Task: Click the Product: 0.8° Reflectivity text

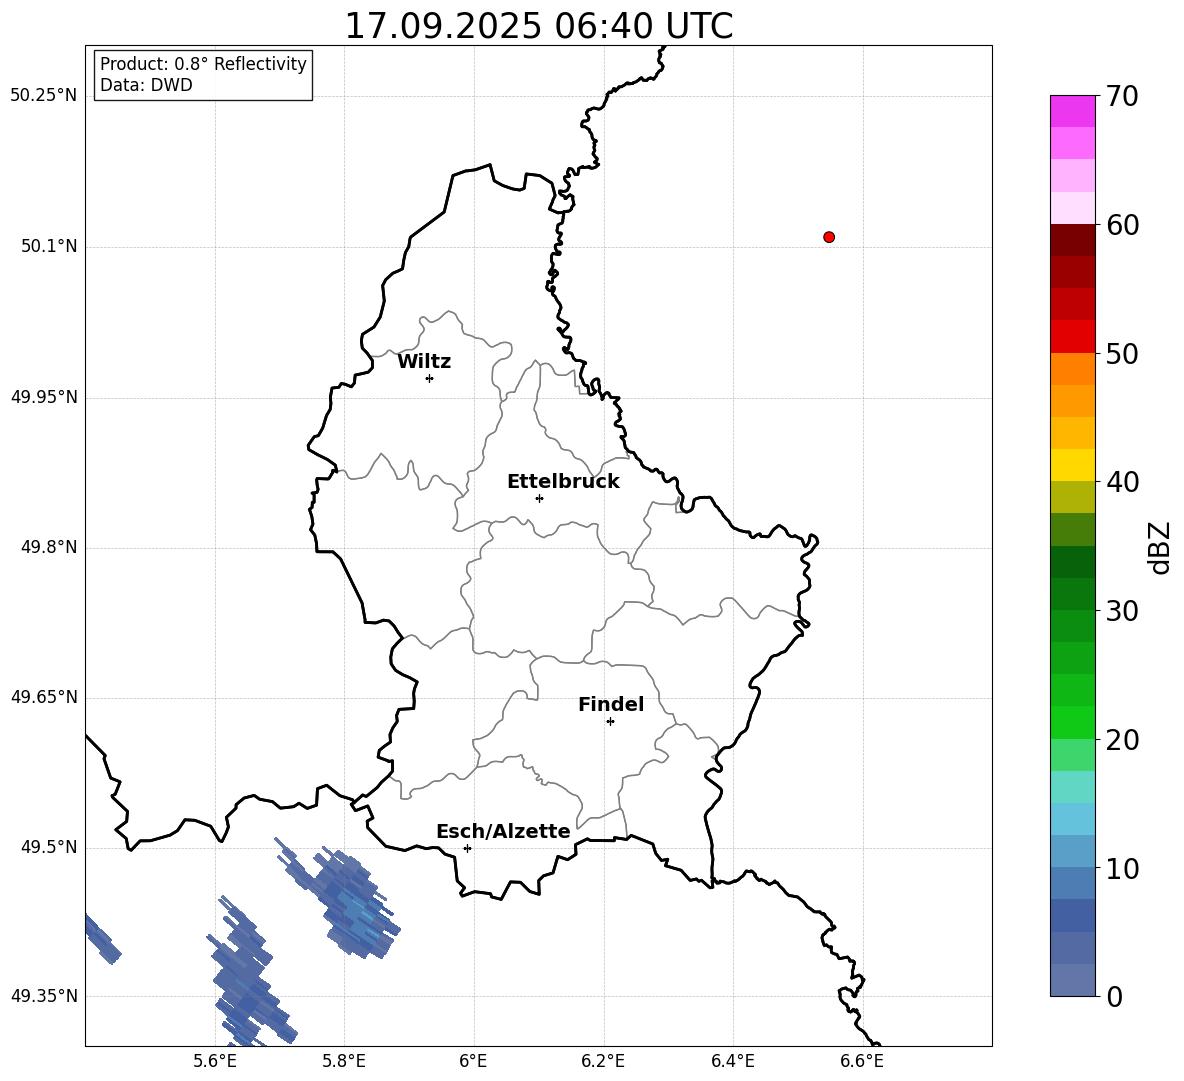Action: [x=203, y=64]
